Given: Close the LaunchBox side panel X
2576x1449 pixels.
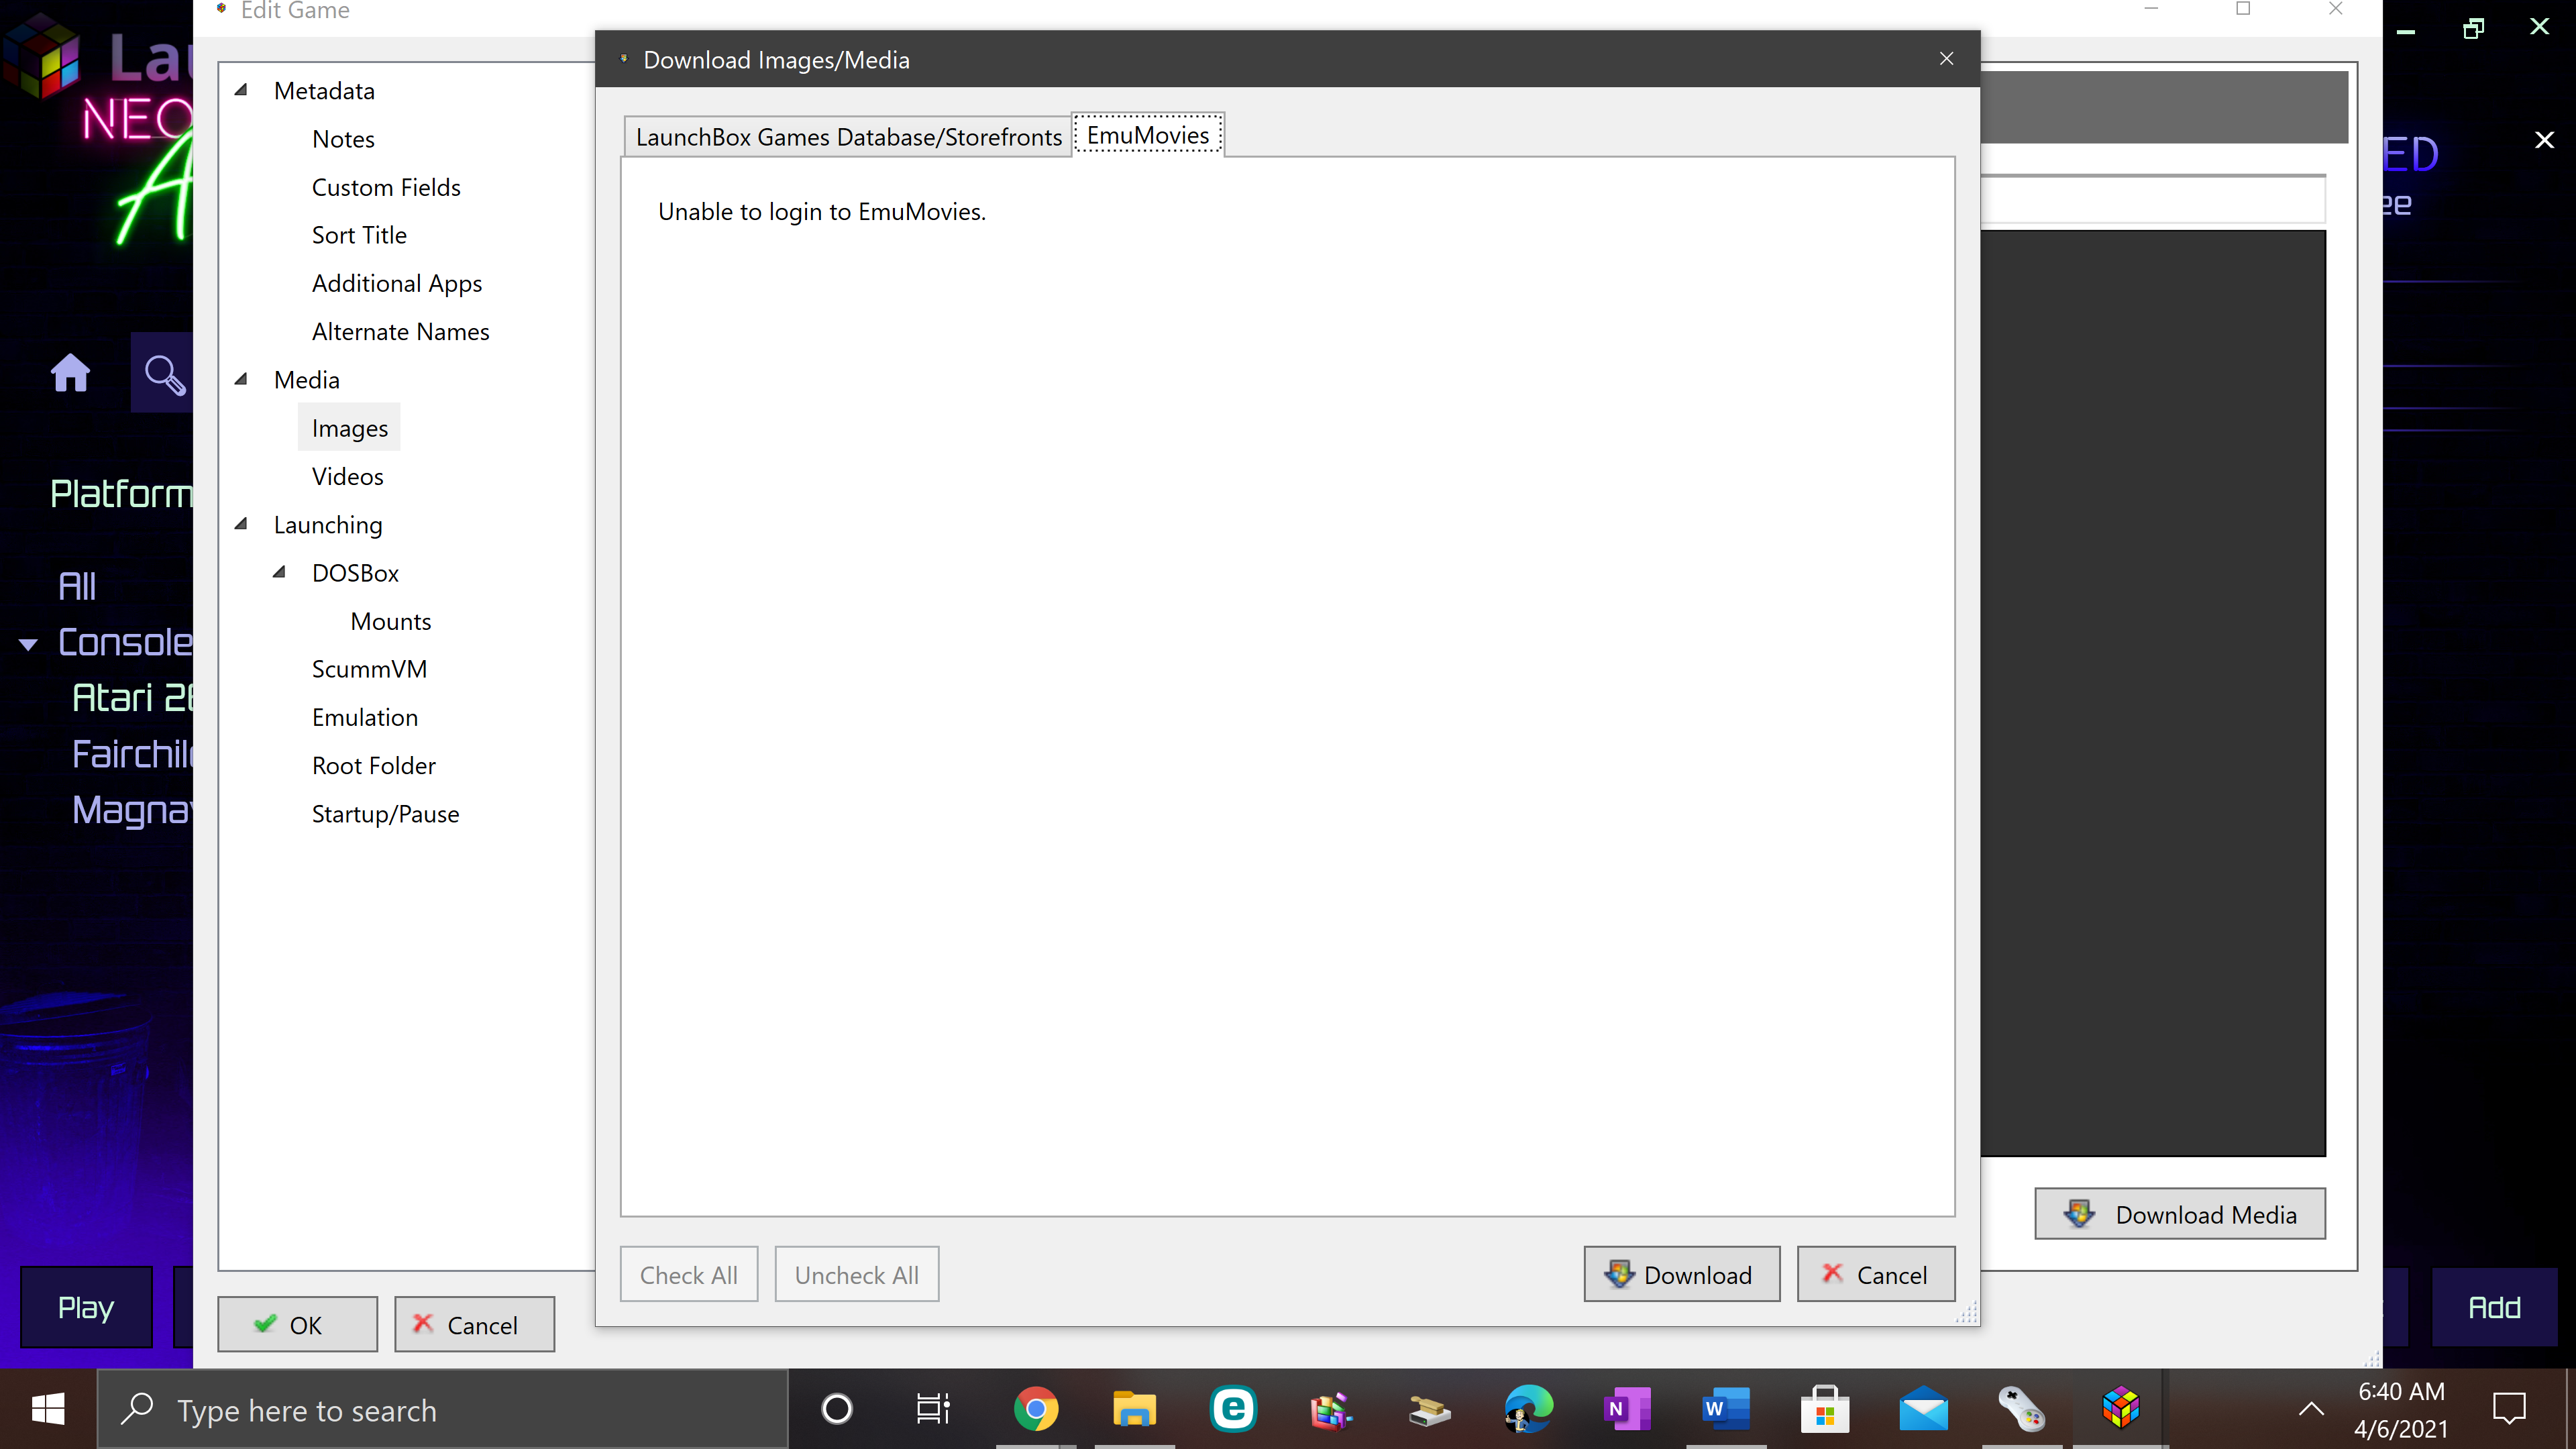Looking at the screenshot, I should pyautogui.click(x=2544, y=140).
